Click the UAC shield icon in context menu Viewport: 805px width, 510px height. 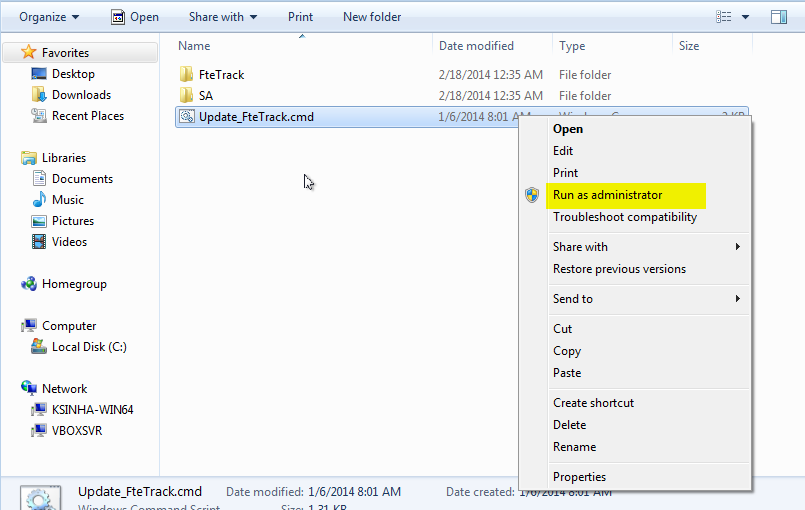pyautogui.click(x=532, y=195)
